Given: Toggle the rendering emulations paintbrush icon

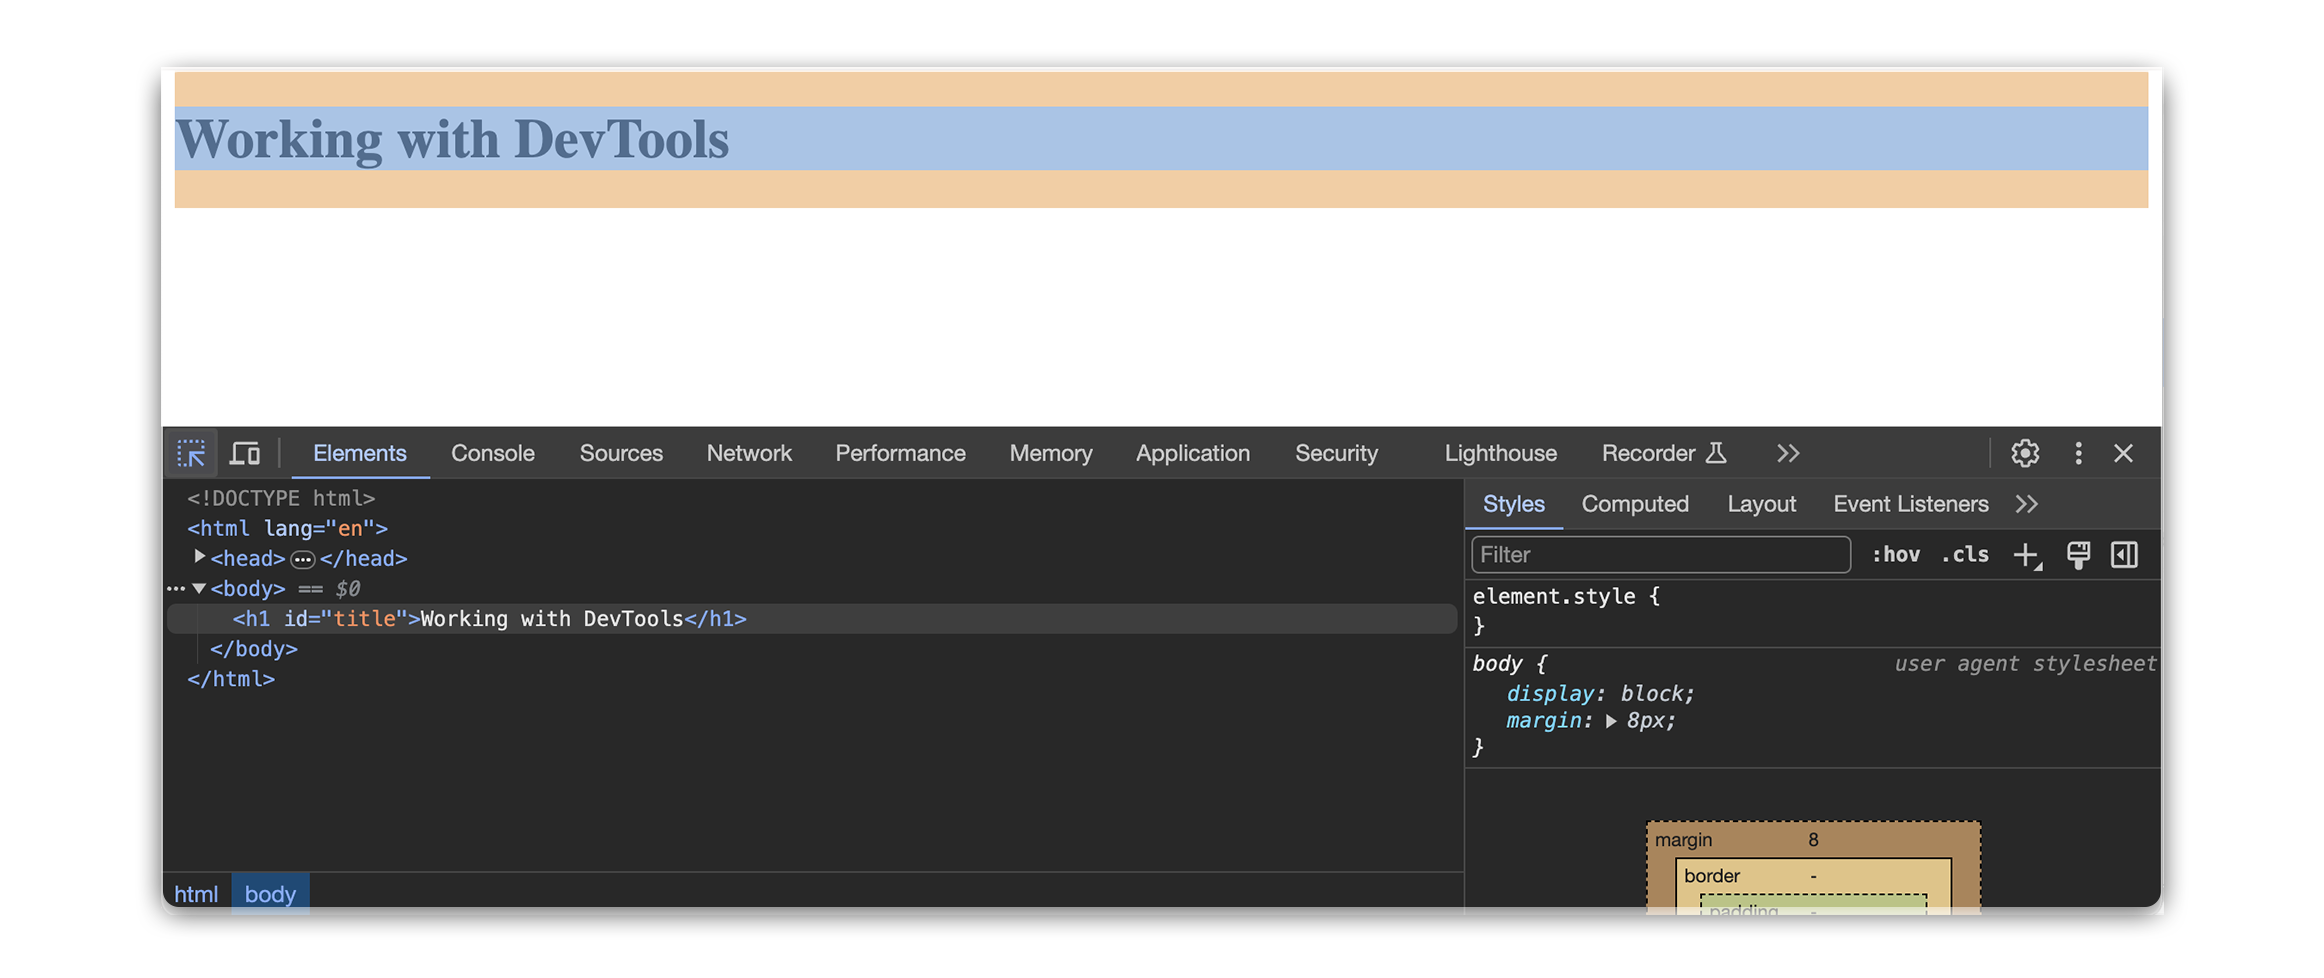Looking at the screenshot, I should click(x=2078, y=555).
